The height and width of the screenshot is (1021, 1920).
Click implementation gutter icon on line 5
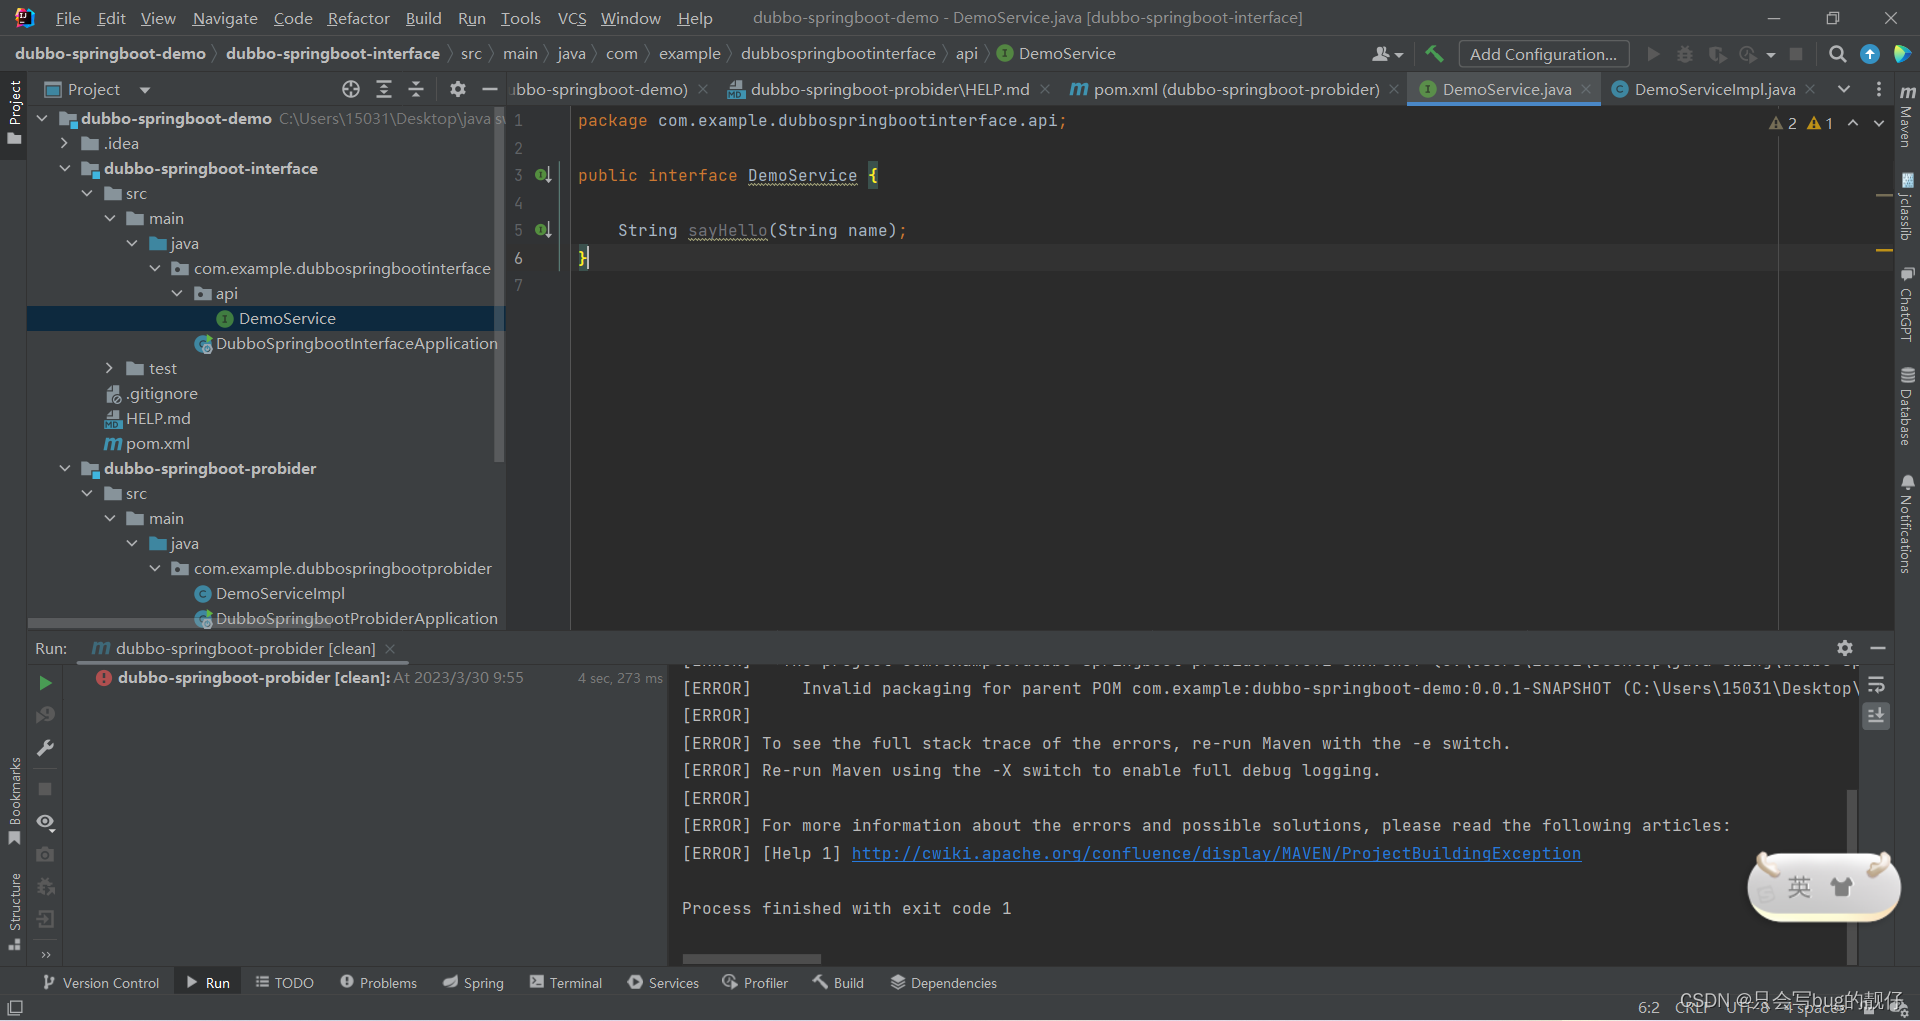[x=543, y=230]
